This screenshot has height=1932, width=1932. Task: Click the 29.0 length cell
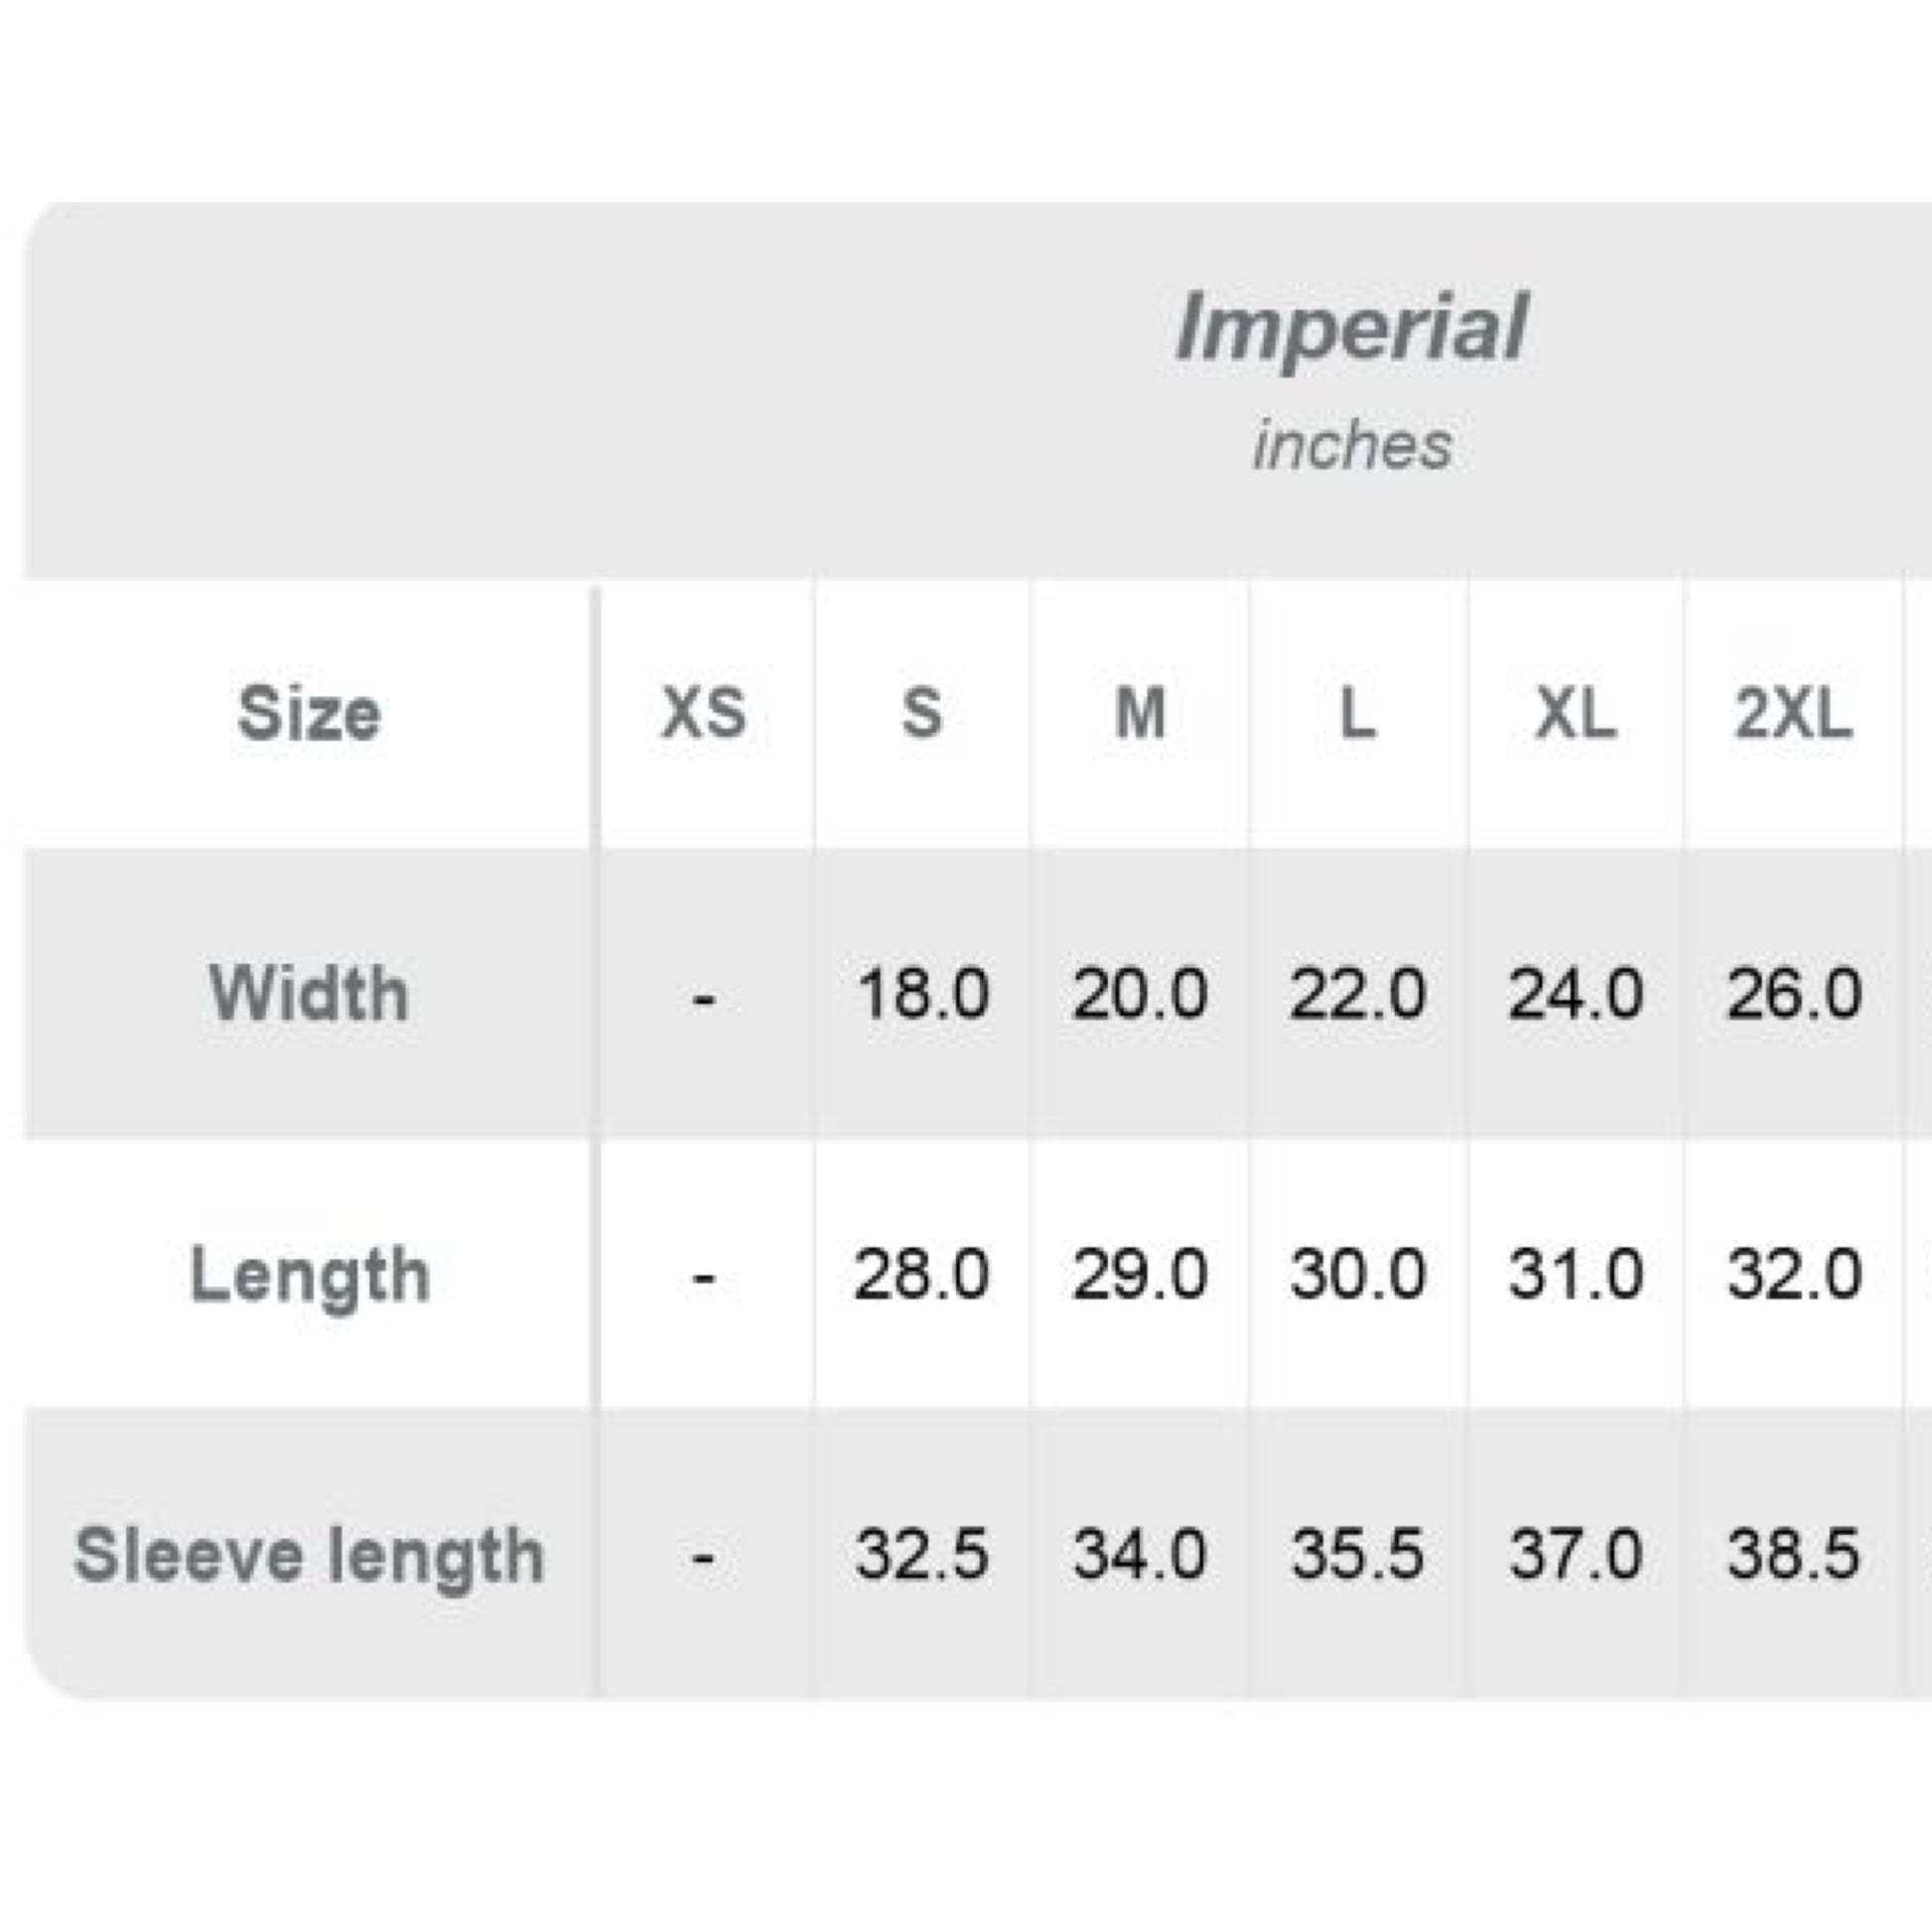pyautogui.click(x=1140, y=1275)
